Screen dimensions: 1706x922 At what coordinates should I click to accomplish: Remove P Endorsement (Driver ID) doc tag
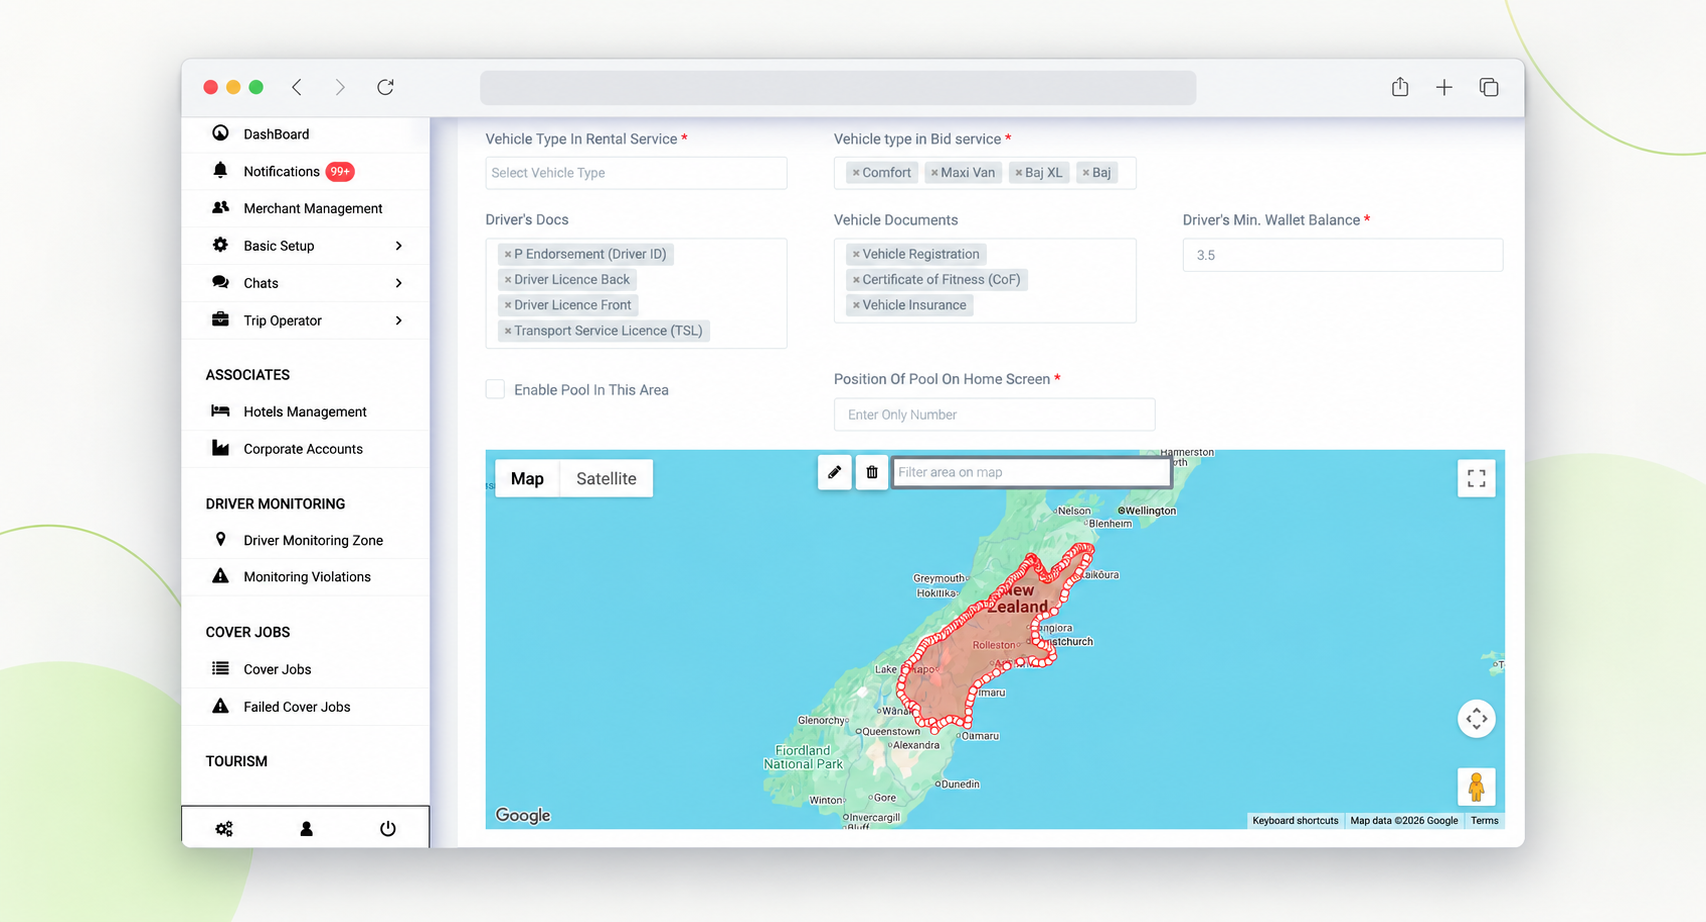point(507,254)
